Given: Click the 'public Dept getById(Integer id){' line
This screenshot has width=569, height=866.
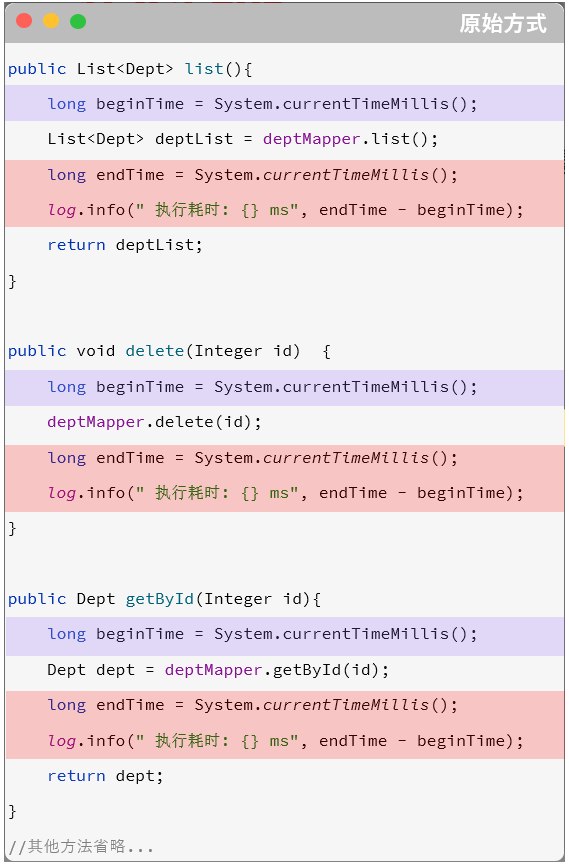Looking at the screenshot, I should (x=165, y=599).
